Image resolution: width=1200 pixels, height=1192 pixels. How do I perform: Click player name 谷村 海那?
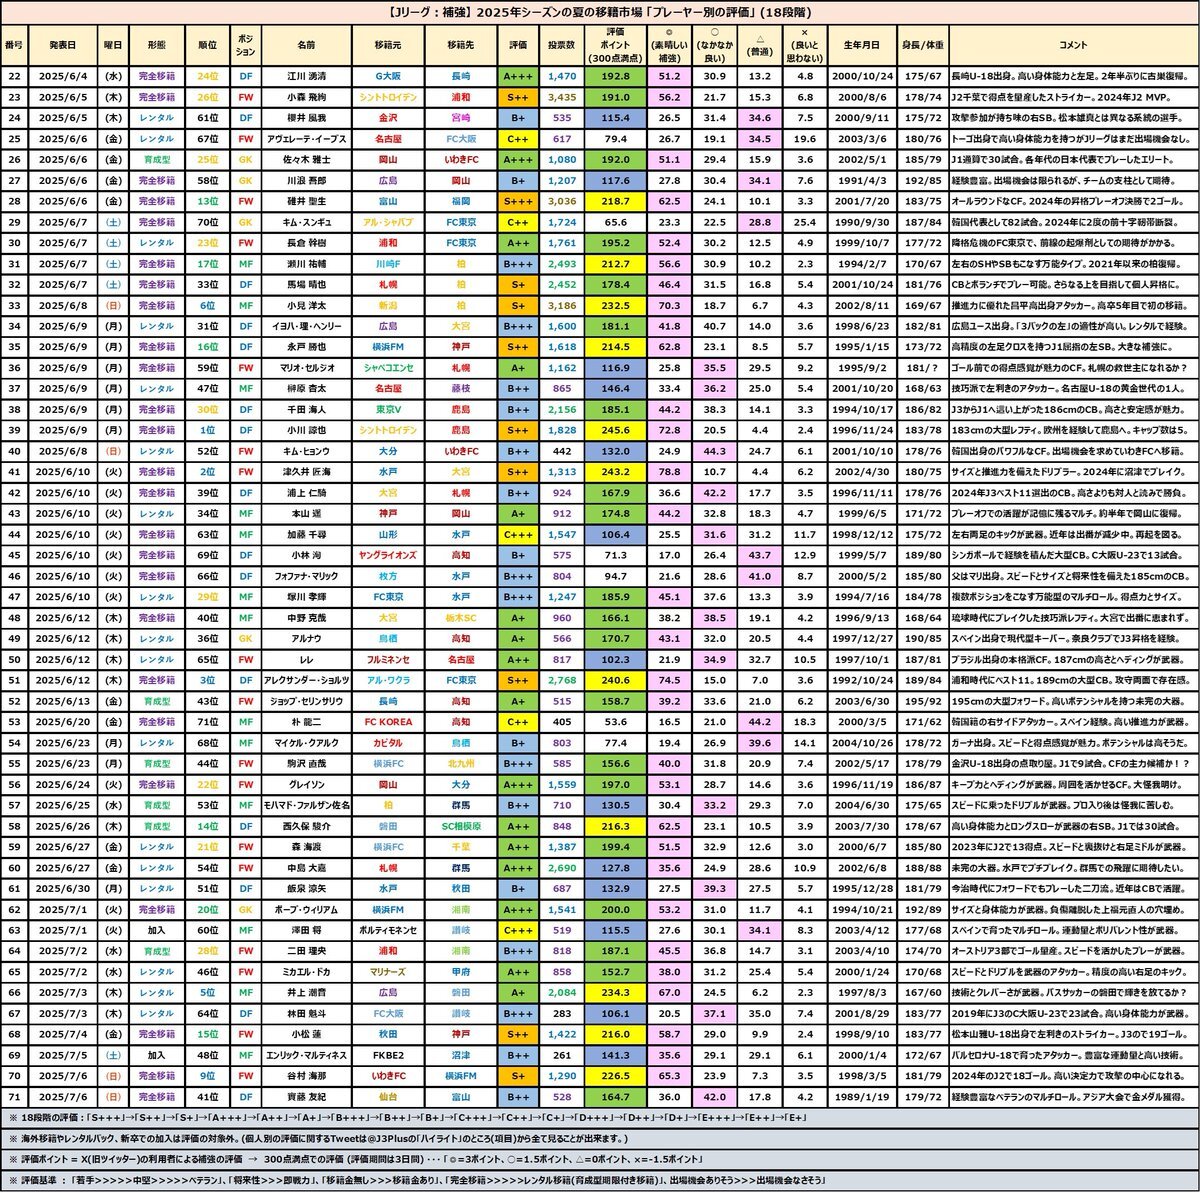tap(306, 1076)
